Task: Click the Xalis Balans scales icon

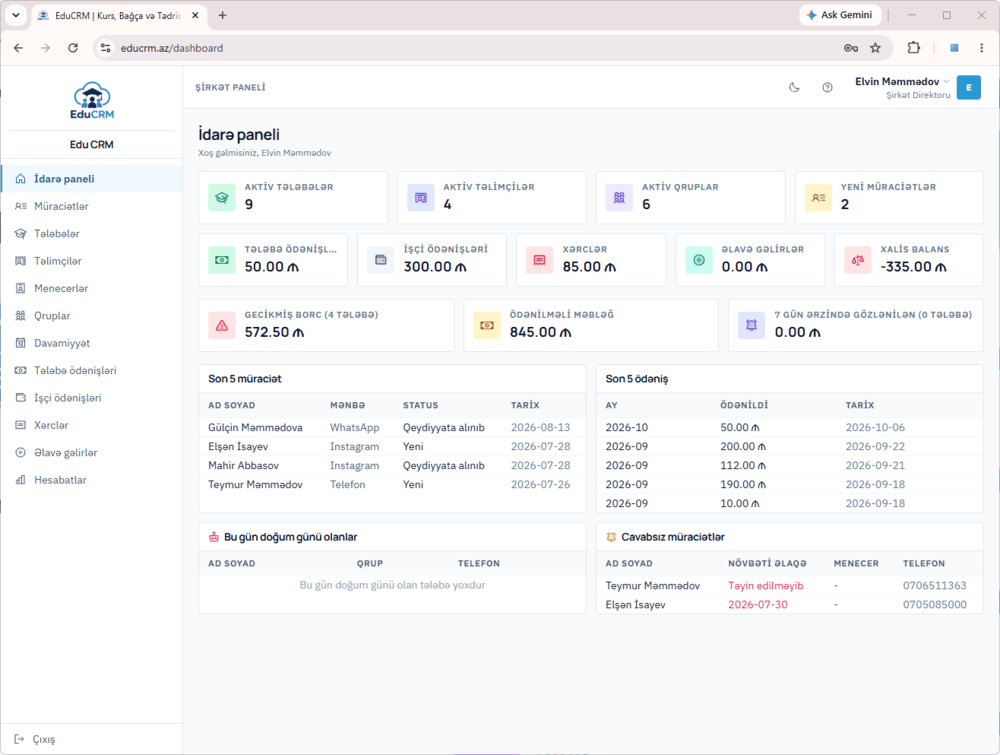Action: [858, 260]
